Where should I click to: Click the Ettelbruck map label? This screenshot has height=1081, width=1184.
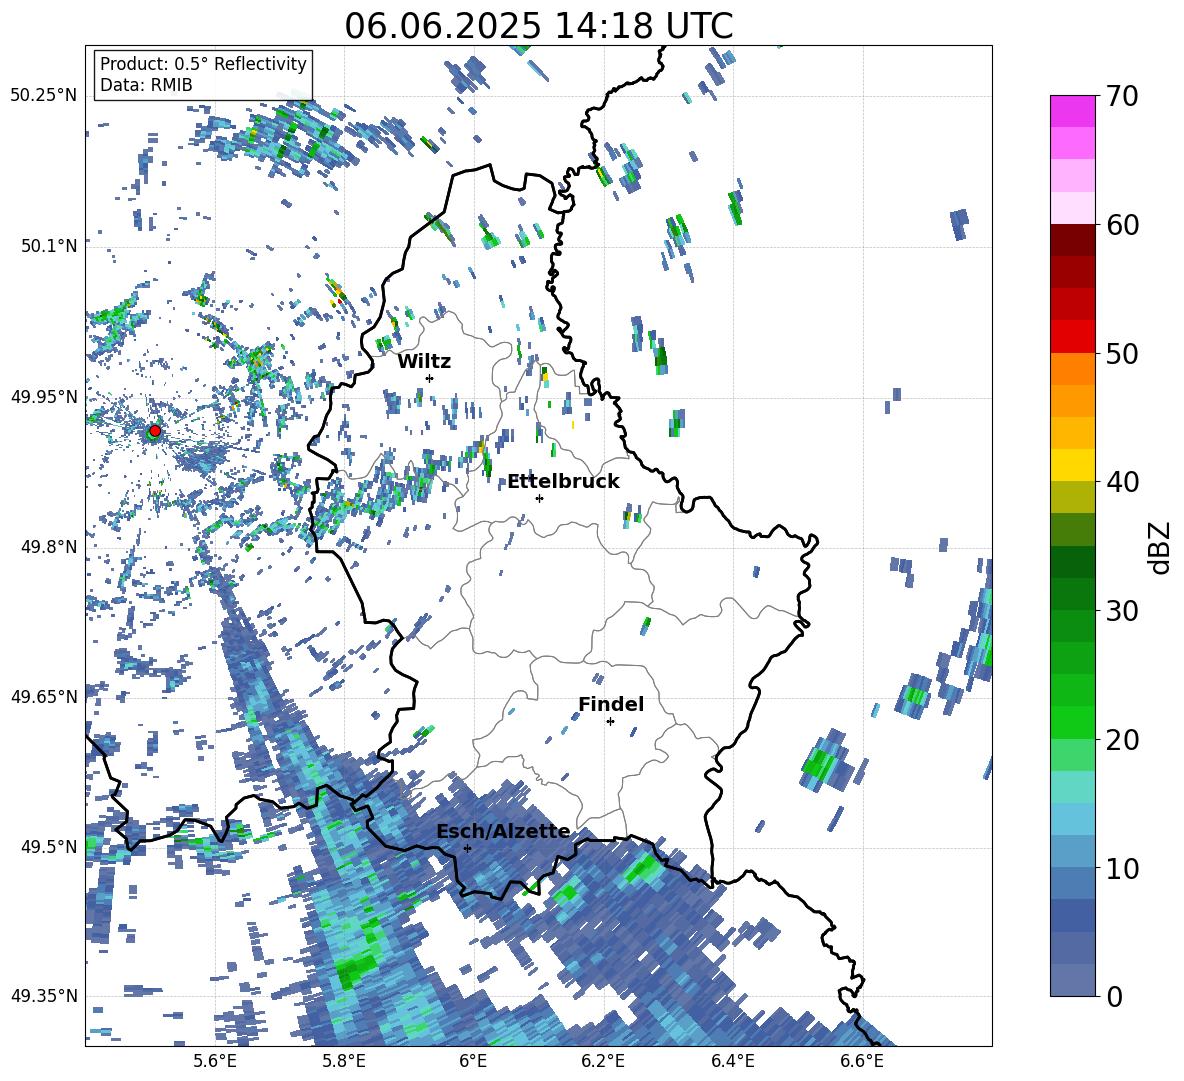(563, 482)
